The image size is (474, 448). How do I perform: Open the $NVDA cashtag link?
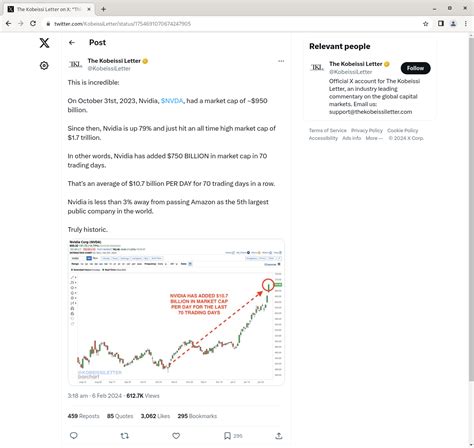tap(172, 101)
